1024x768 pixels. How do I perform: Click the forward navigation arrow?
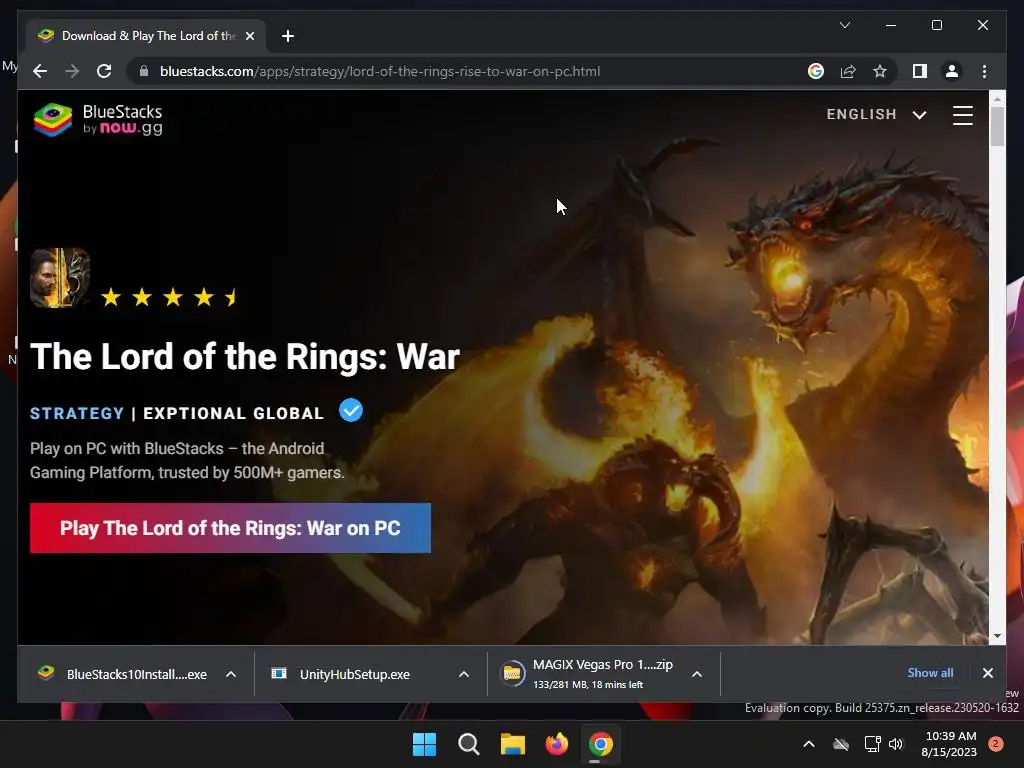click(x=72, y=71)
